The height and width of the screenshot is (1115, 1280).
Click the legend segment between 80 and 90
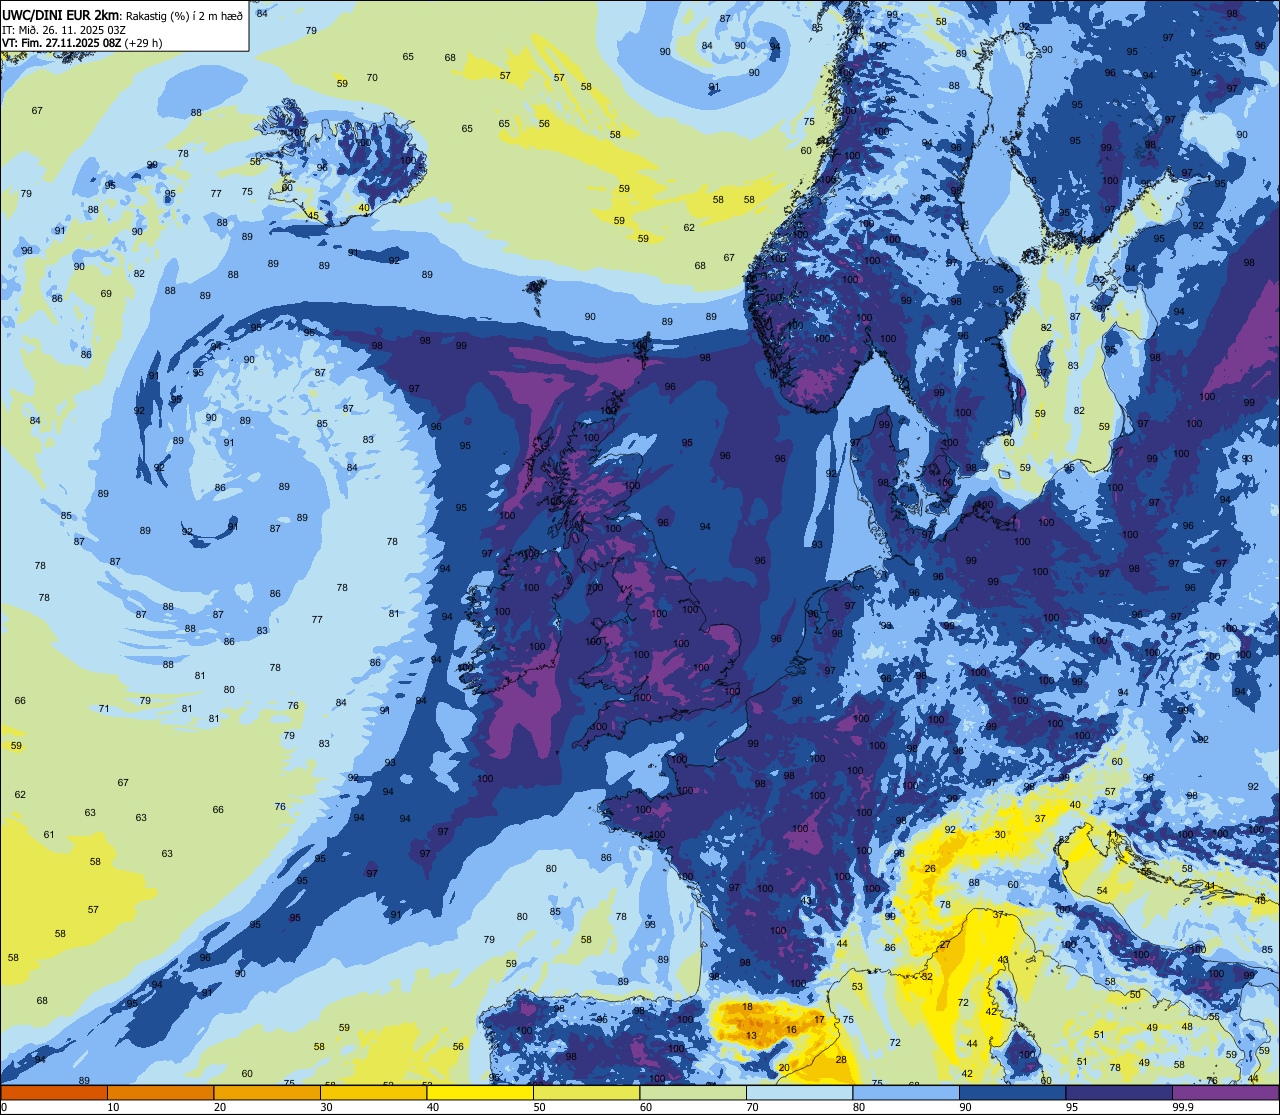tap(906, 1092)
